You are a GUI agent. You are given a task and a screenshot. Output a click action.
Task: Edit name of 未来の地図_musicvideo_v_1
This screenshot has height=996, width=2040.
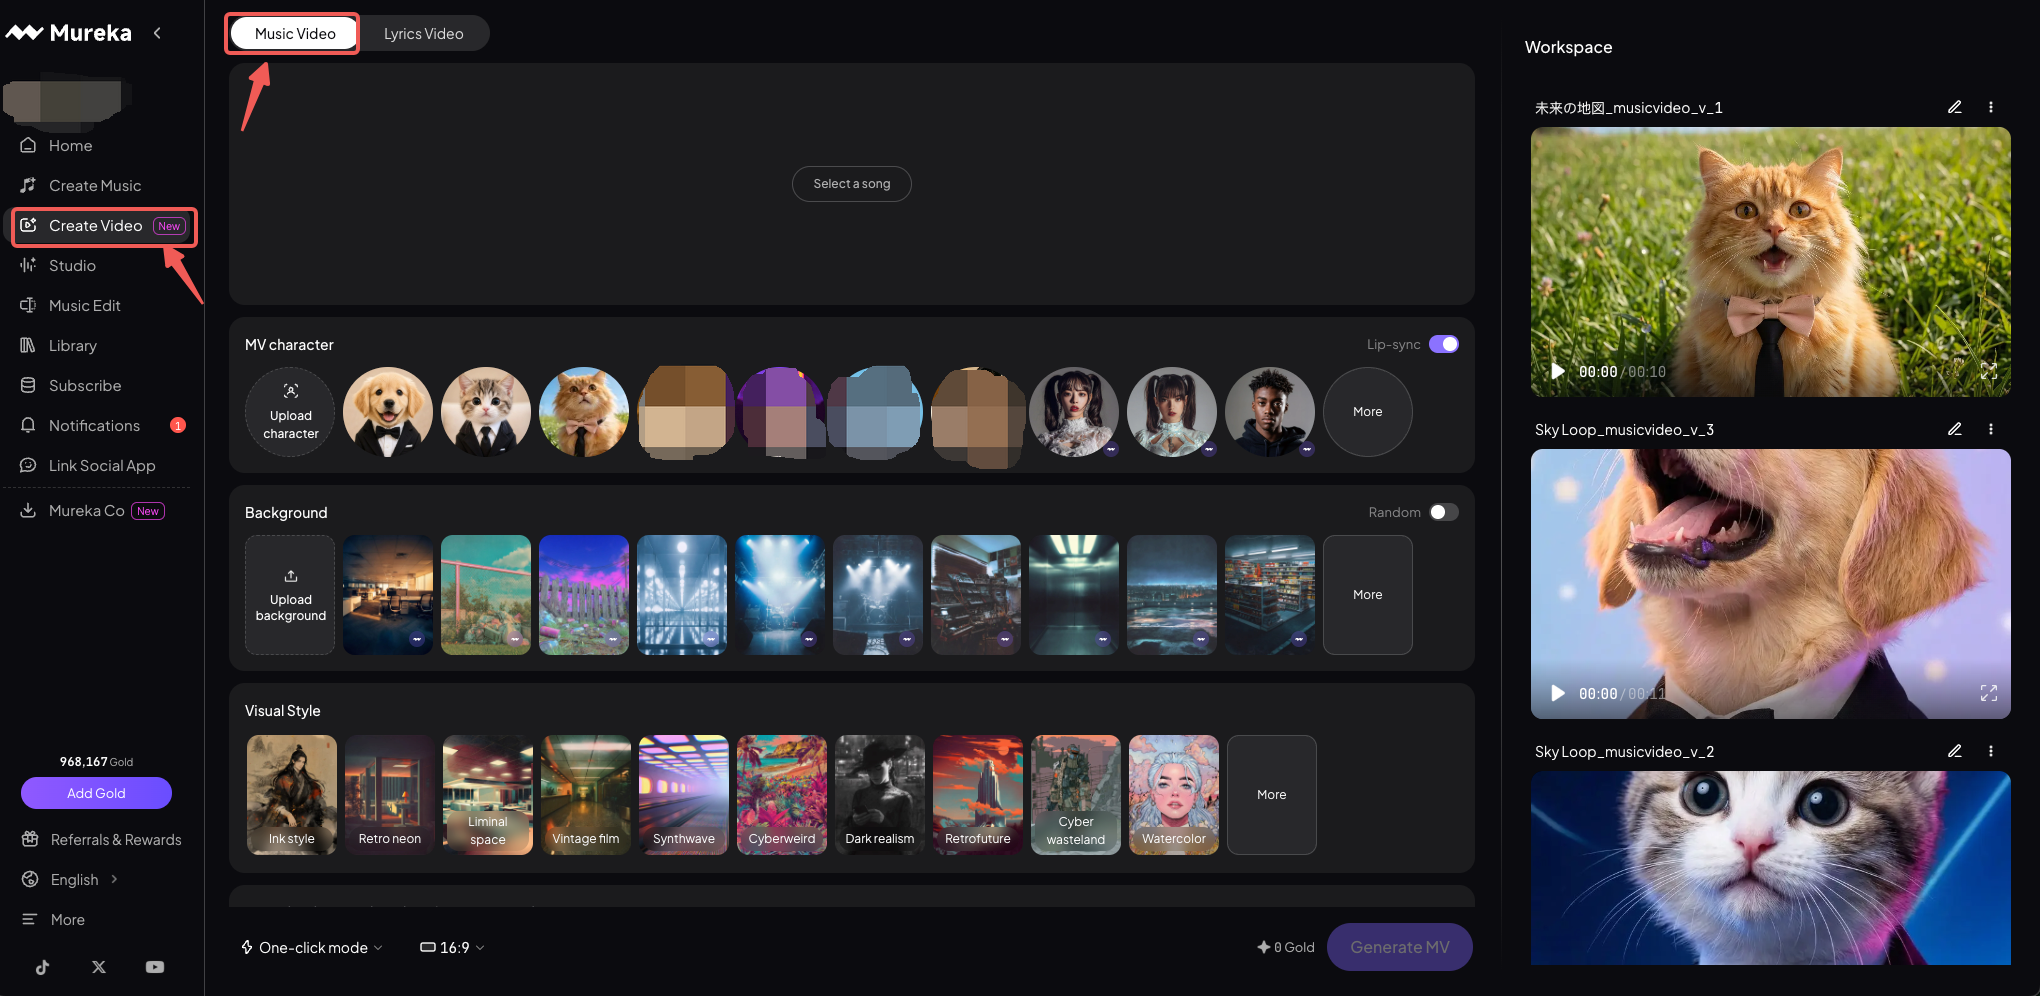tap(1954, 107)
